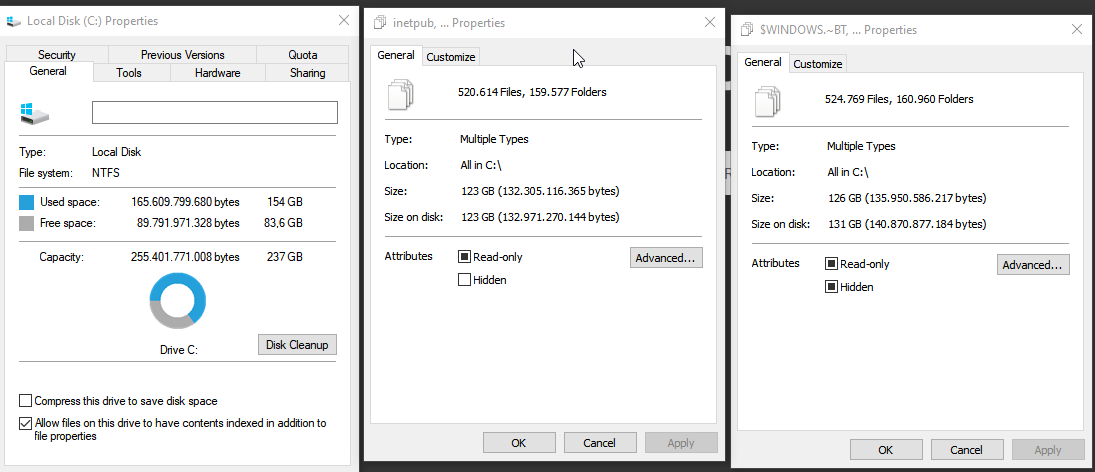The image size is (1095, 472).
Task: Click the drive icon beside the name field
Action: (34, 113)
